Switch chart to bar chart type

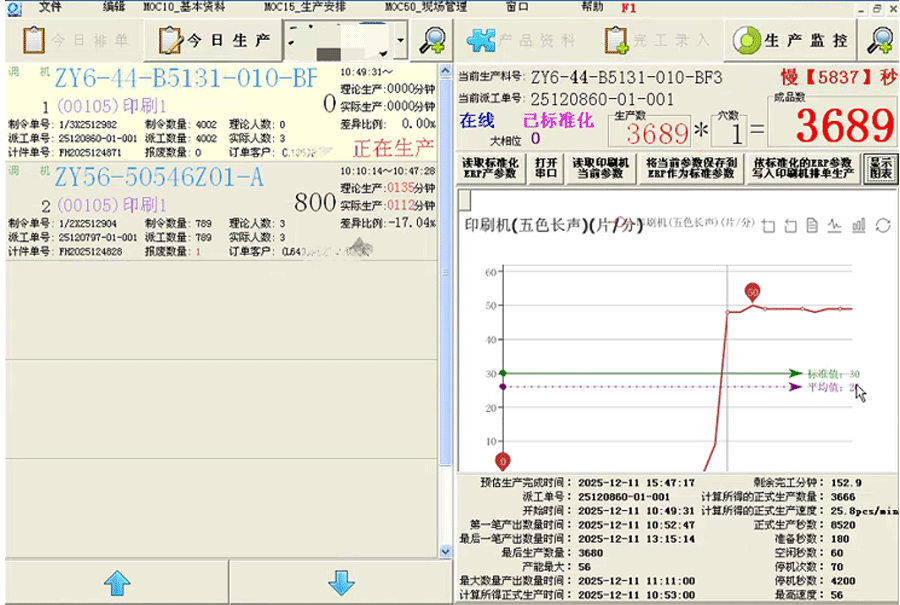[858, 225]
